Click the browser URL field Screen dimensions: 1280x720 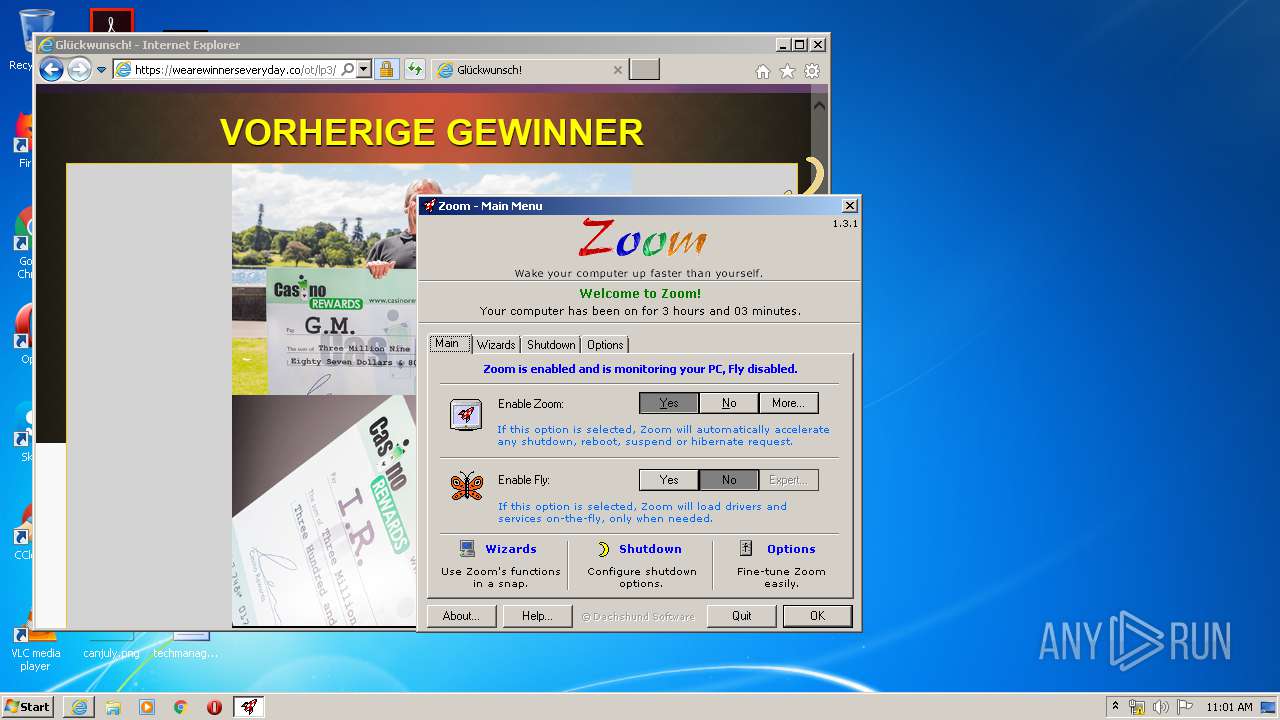point(236,70)
